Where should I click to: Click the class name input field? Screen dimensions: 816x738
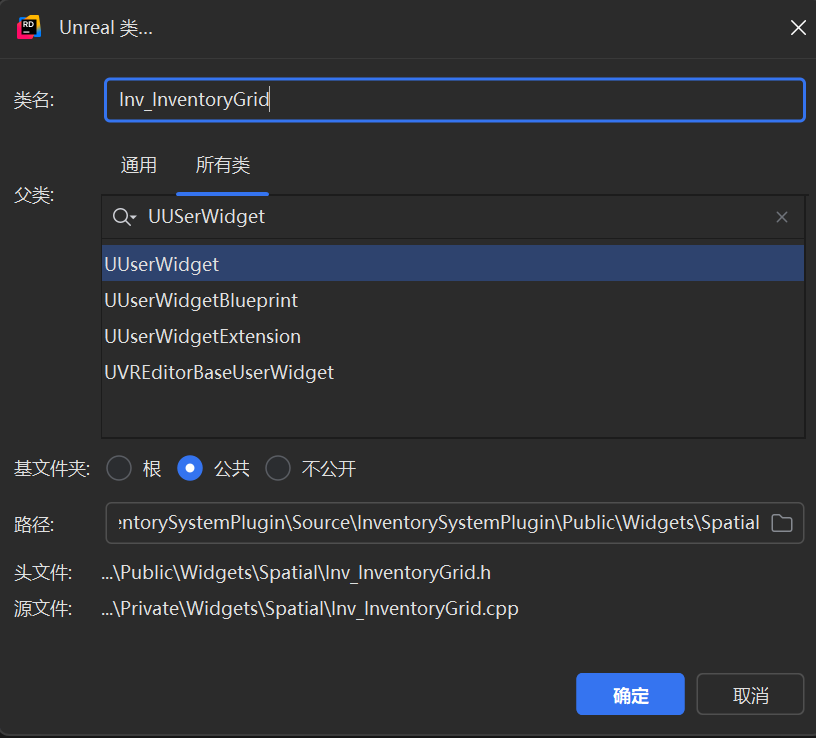[x=455, y=100]
